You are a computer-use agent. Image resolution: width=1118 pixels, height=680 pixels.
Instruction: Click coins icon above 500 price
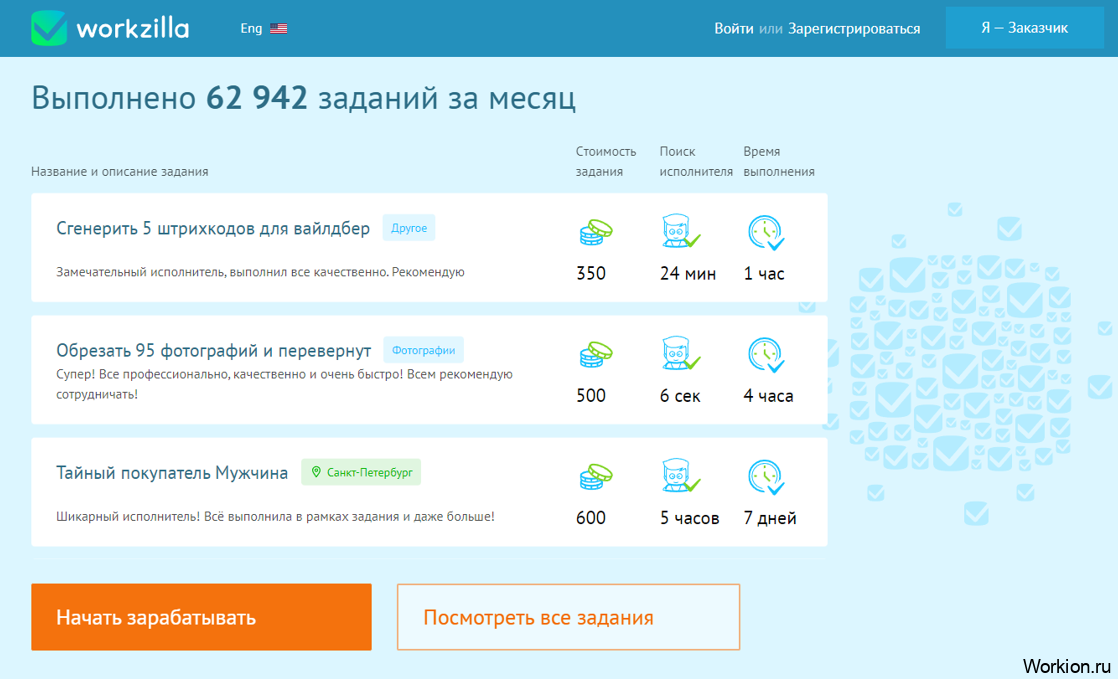[x=595, y=354]
